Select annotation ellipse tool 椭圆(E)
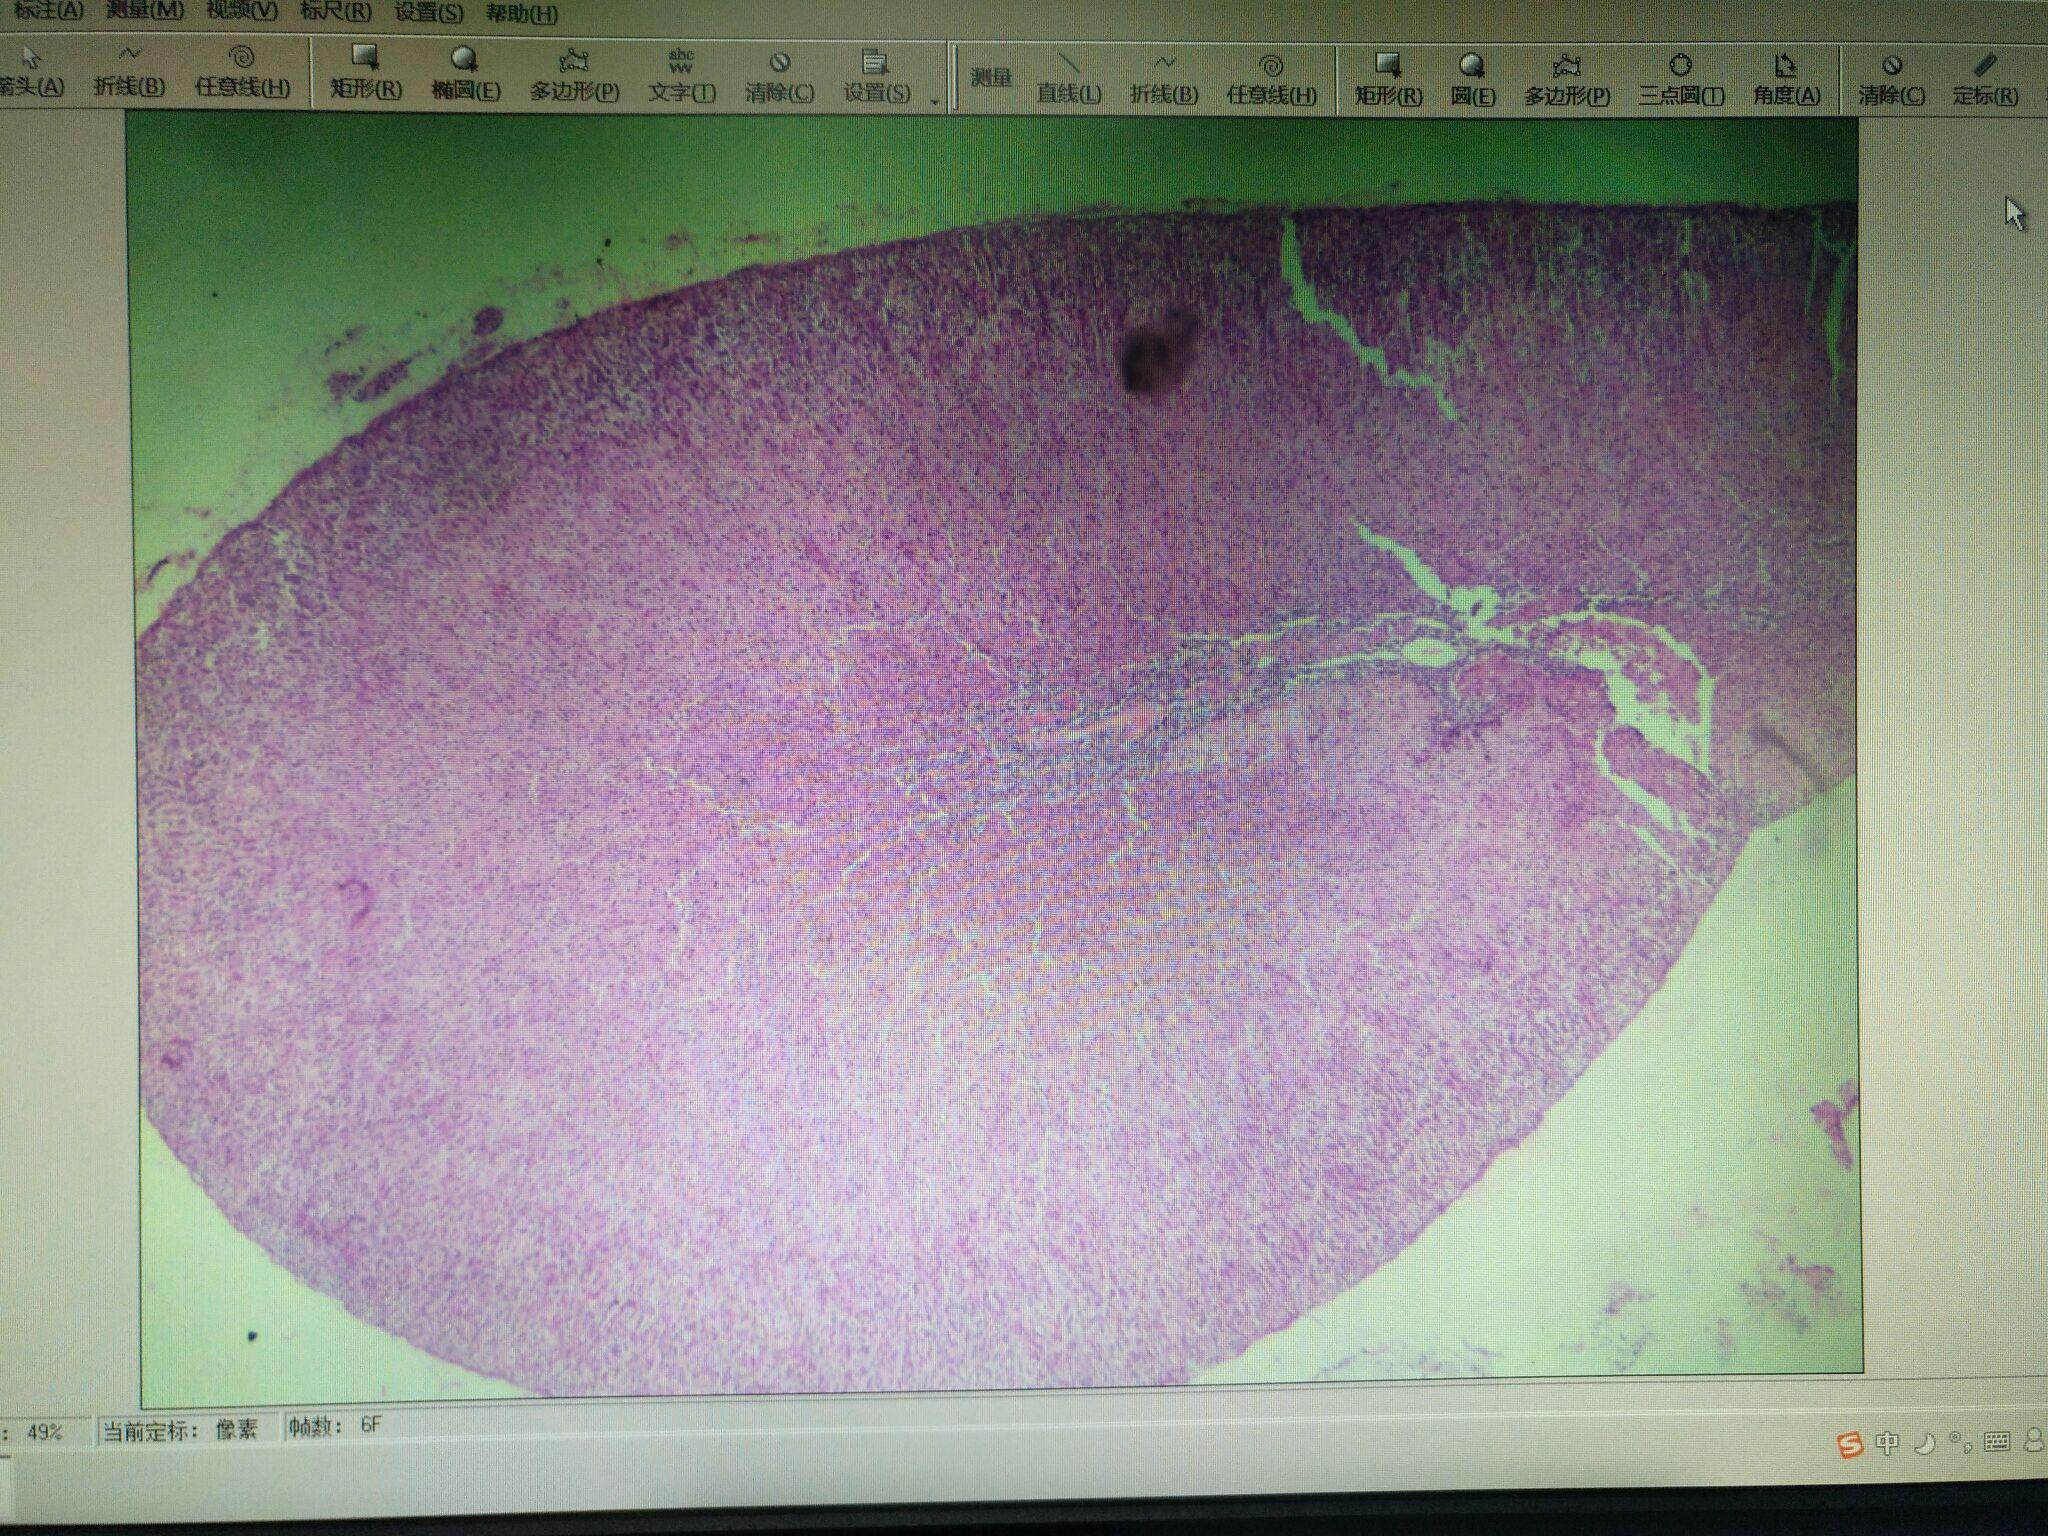Viewport: 2048px width, 1536px height. tap(465, 74)
